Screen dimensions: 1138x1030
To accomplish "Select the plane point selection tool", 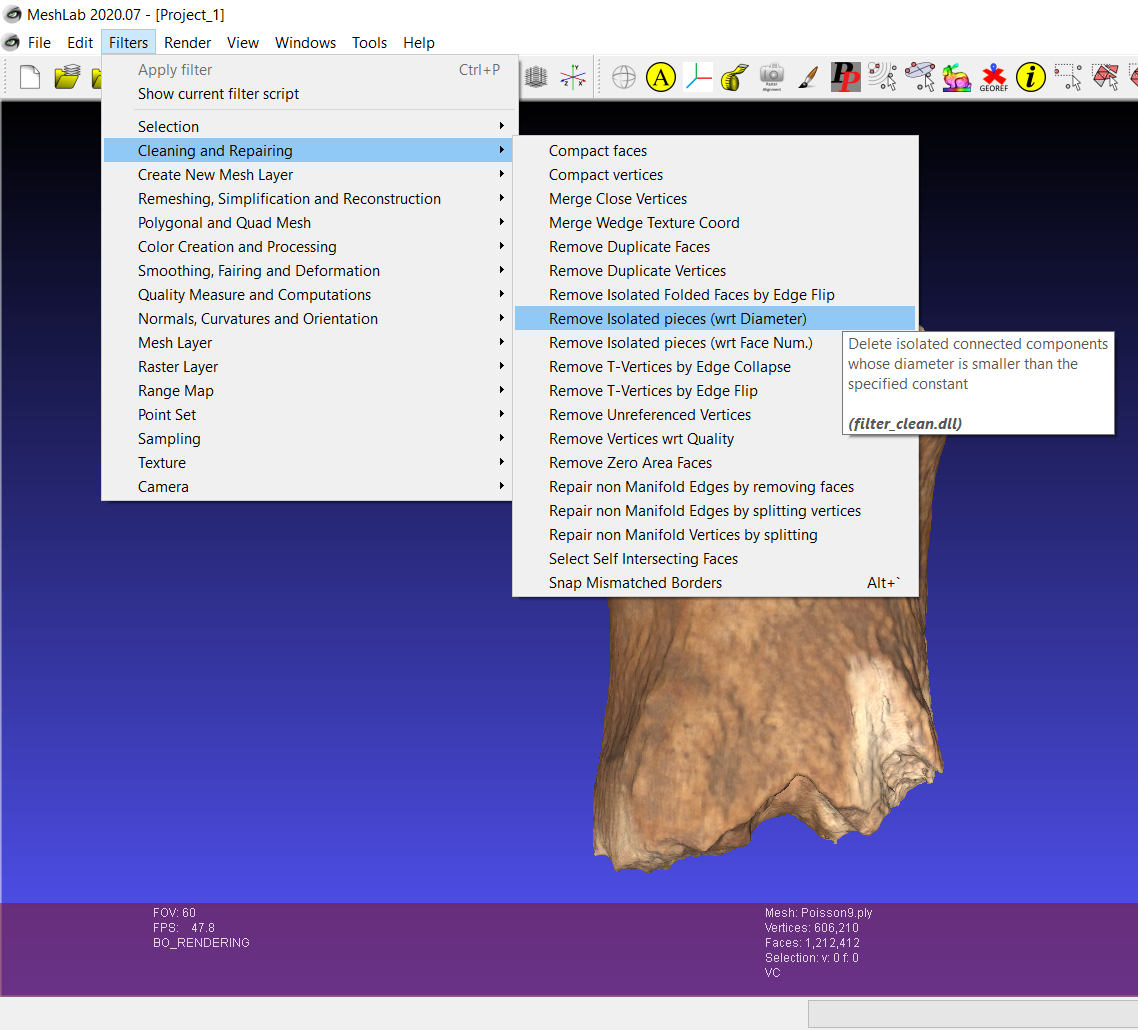I will (920, 77).
